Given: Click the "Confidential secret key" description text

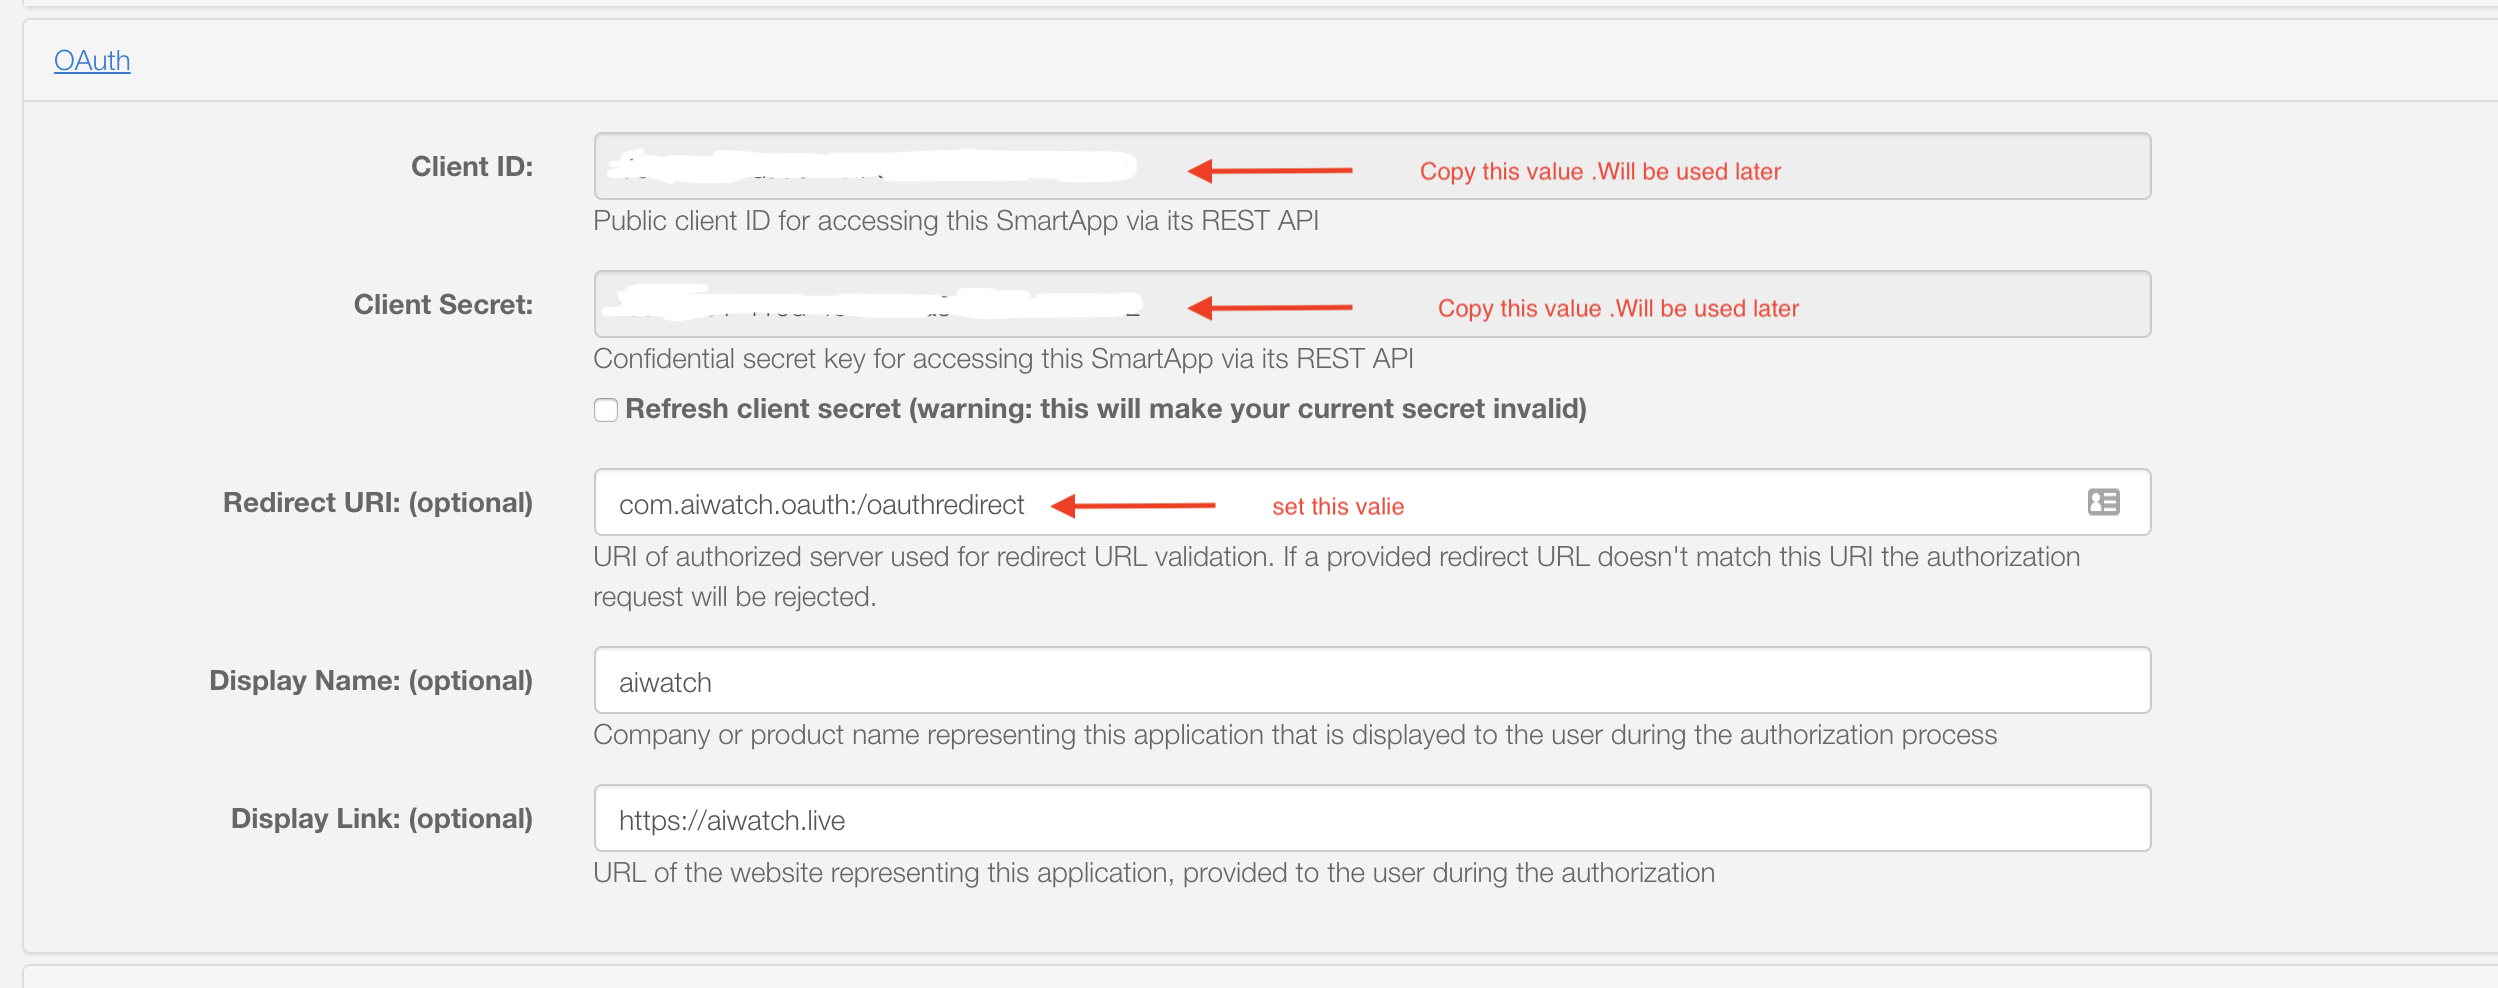Looking at the screenshot, I should [x=1003, y=359].
